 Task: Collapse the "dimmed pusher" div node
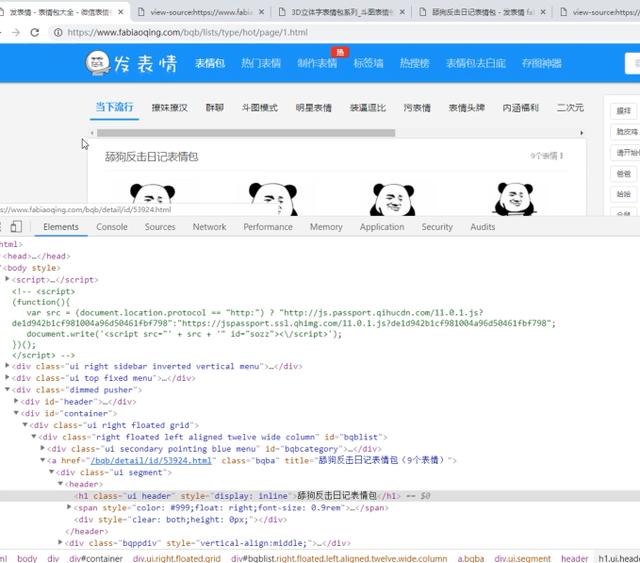pyautogui.click(x=7, y=389)
